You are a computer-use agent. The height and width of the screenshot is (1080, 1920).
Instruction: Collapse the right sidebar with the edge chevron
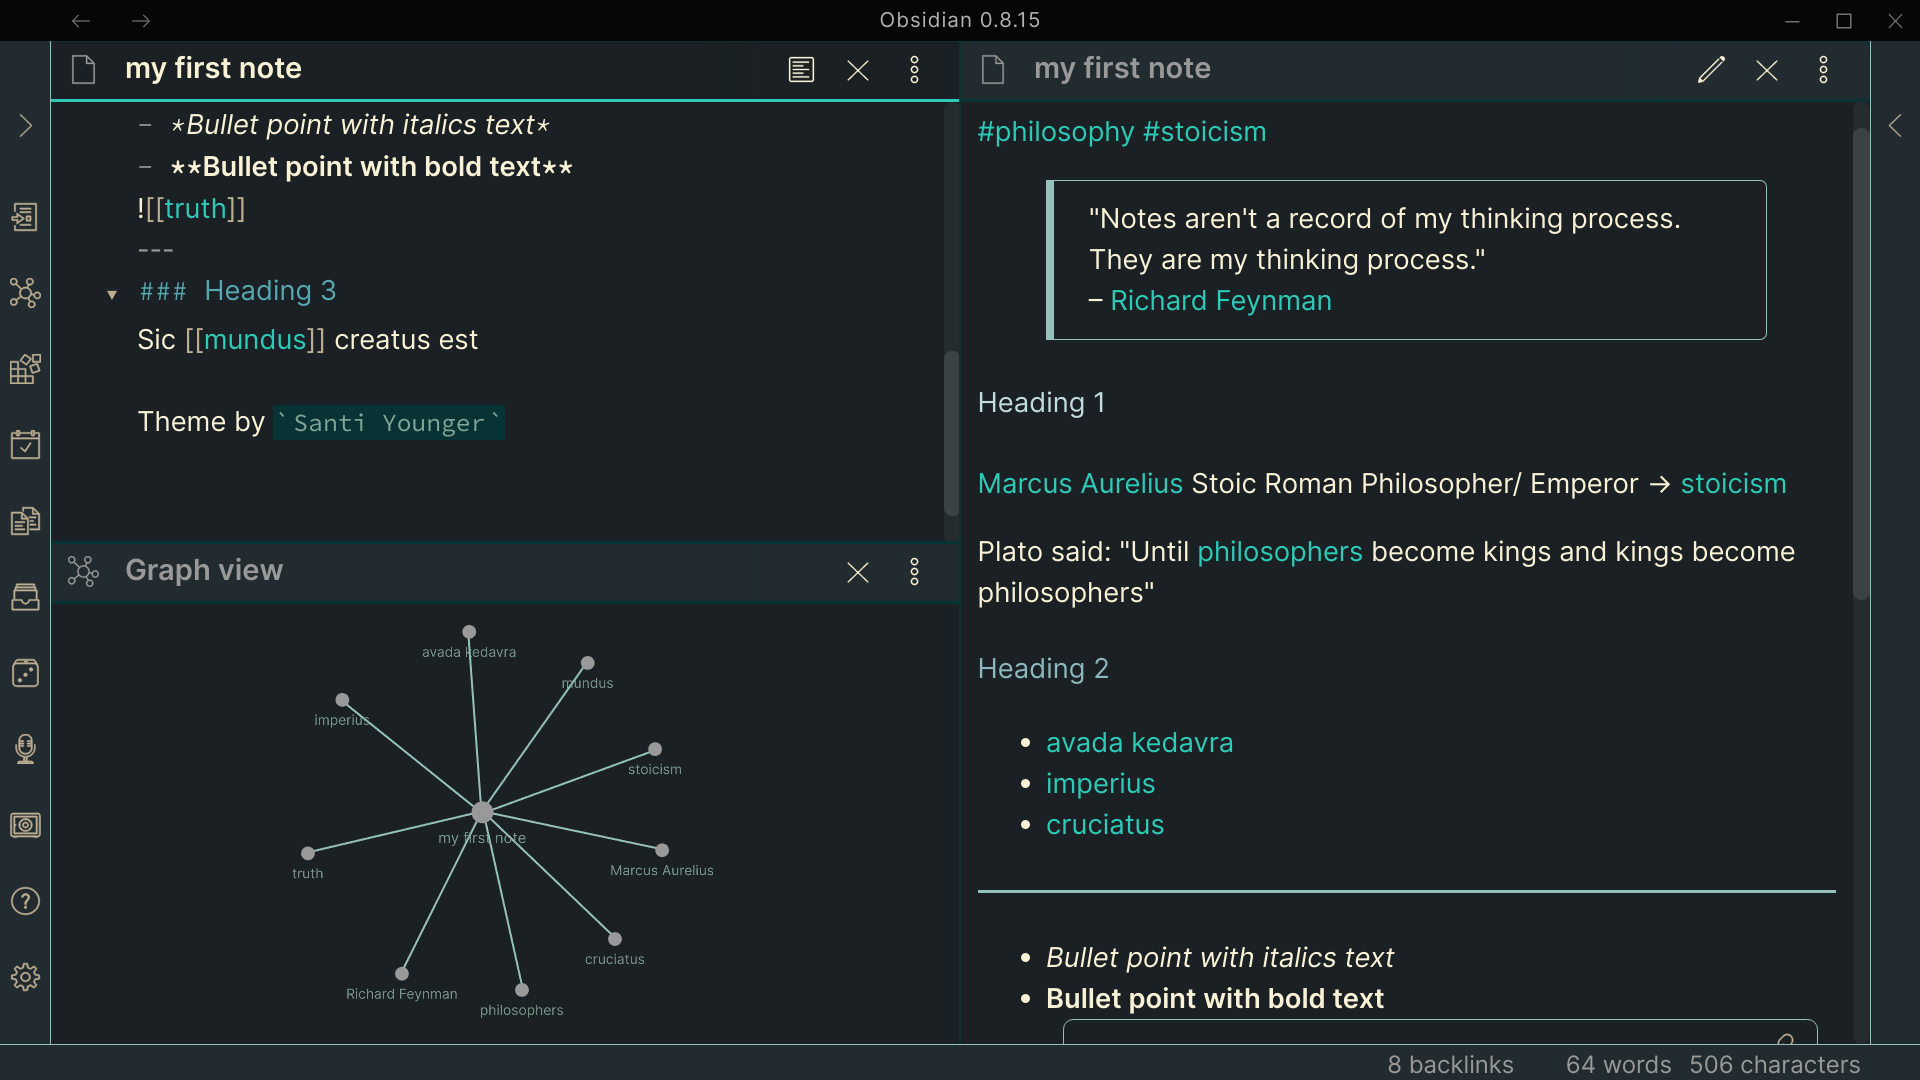(x=1896, y=126)
